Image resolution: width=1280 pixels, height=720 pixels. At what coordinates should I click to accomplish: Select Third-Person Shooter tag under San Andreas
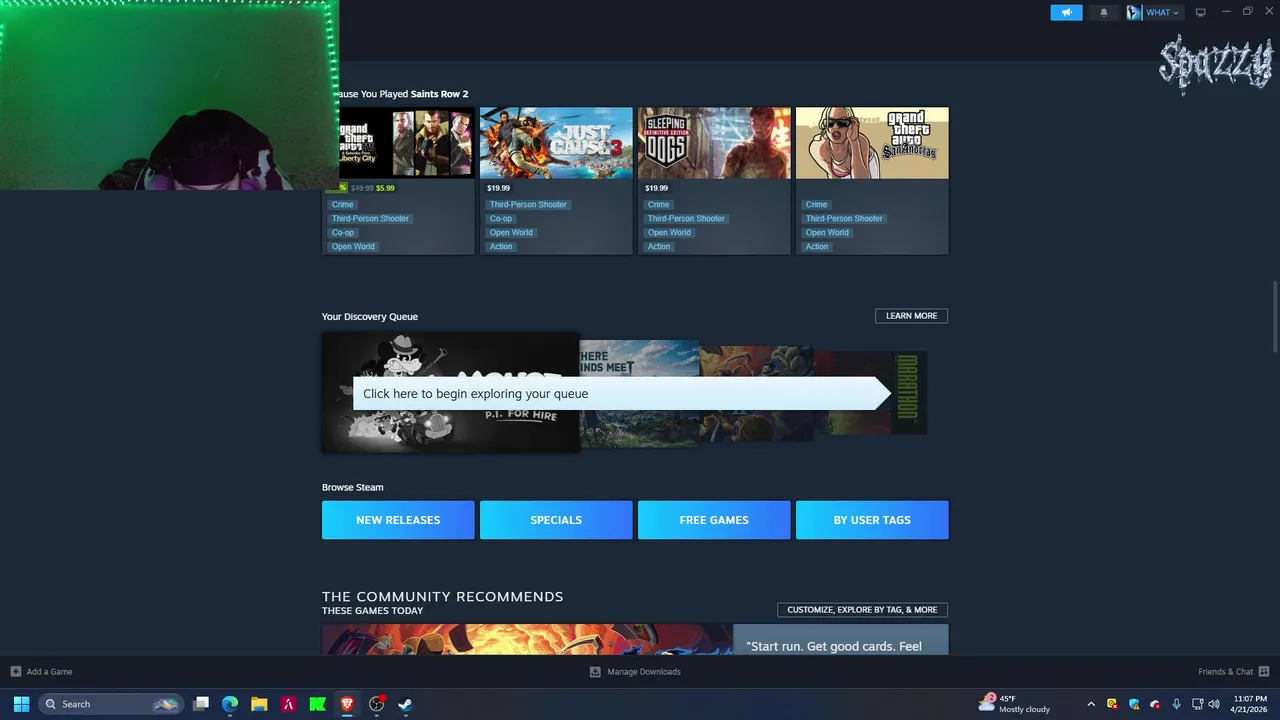844,218
